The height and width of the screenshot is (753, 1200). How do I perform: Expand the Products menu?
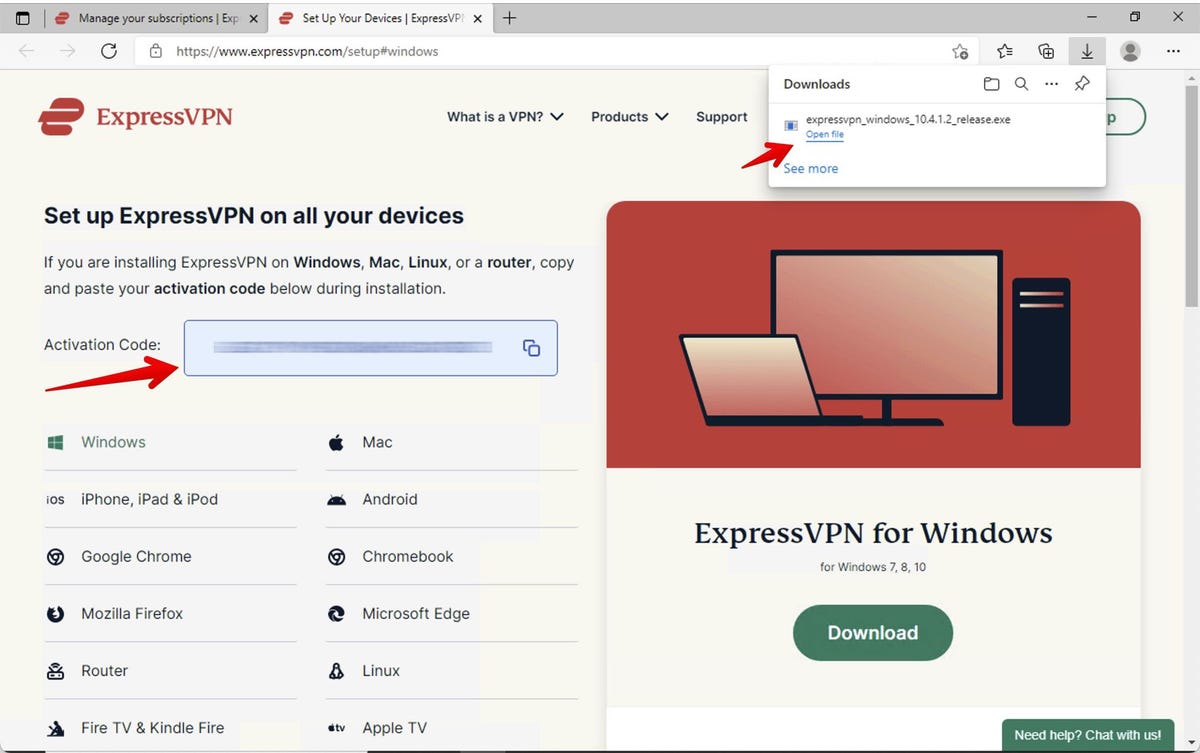tap(630, 117)
